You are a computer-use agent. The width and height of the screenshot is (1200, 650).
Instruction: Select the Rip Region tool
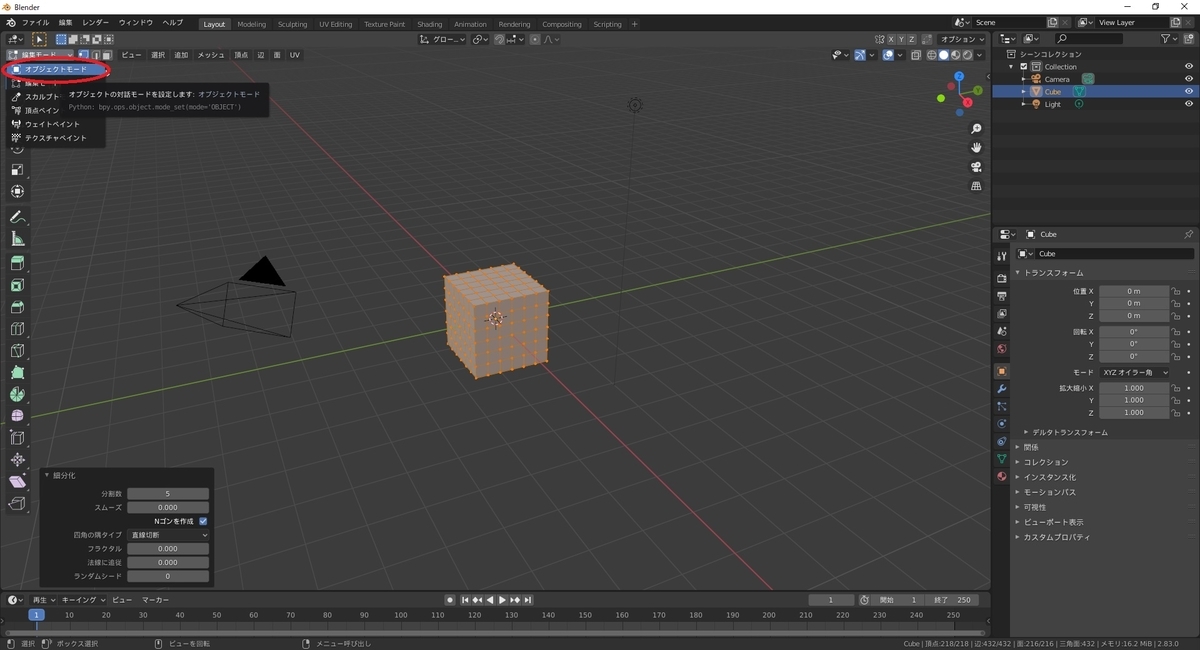(17, 504)
